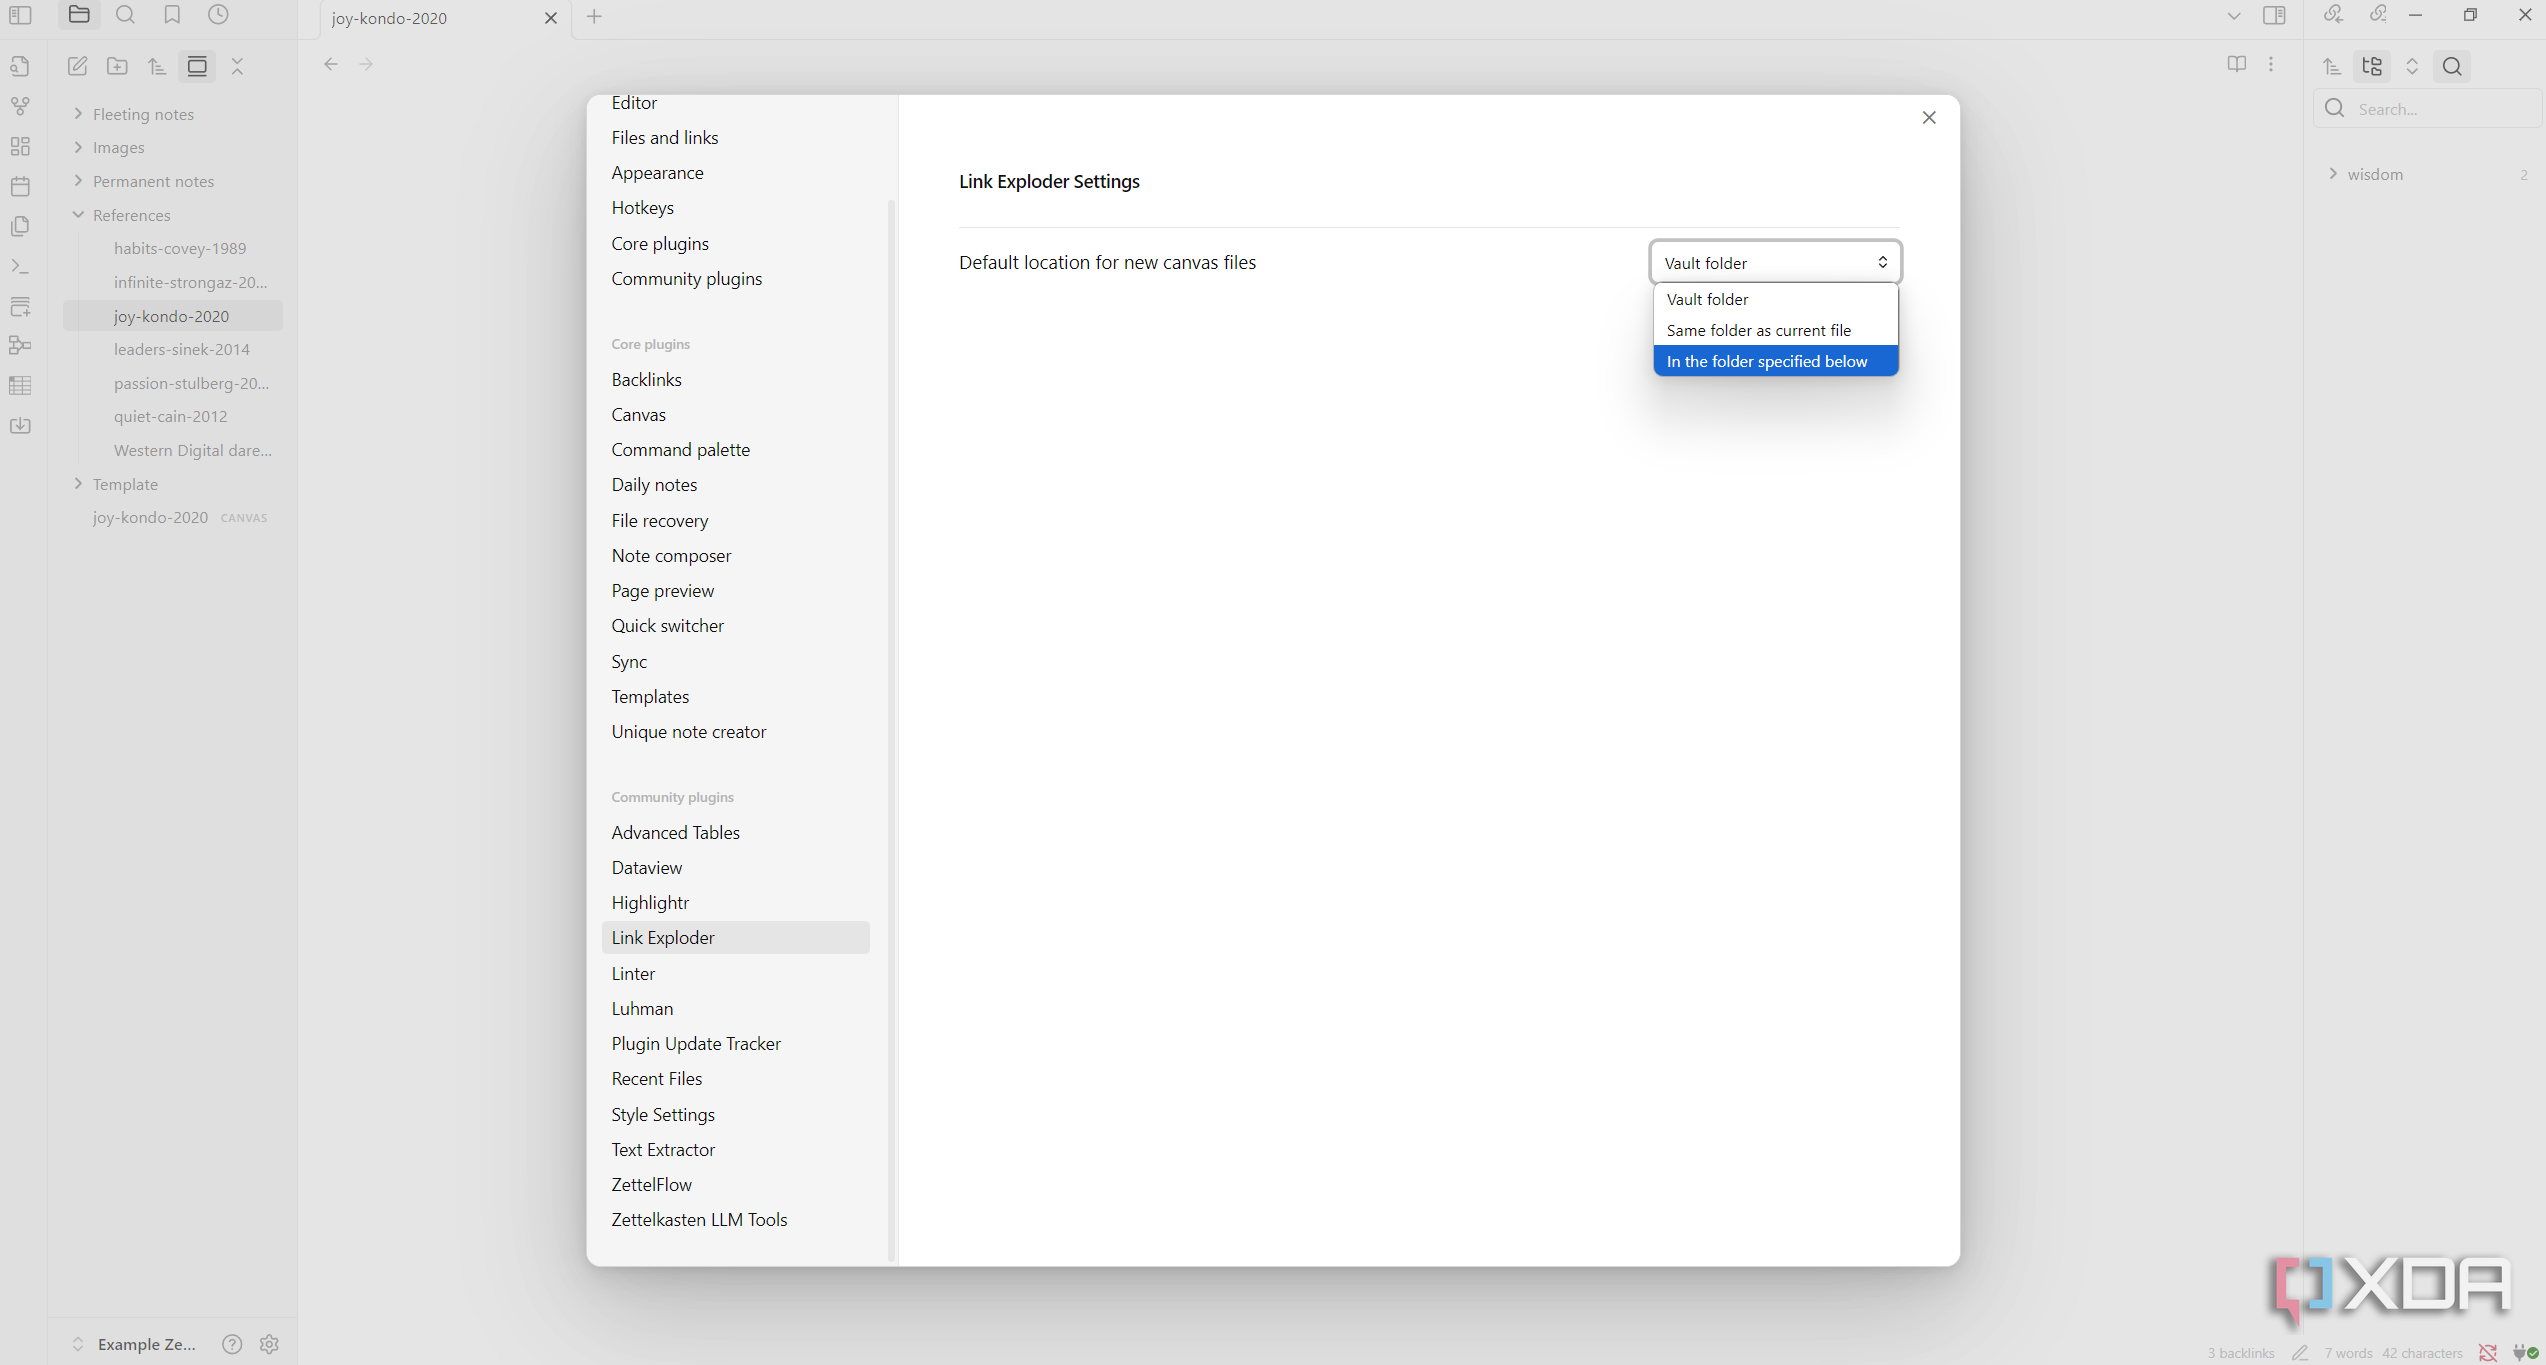Image resolution: width=2546 pixels, height=1365 pixels.
Task: Open command palette ribbon icon
Action: [x=20, y=266]
